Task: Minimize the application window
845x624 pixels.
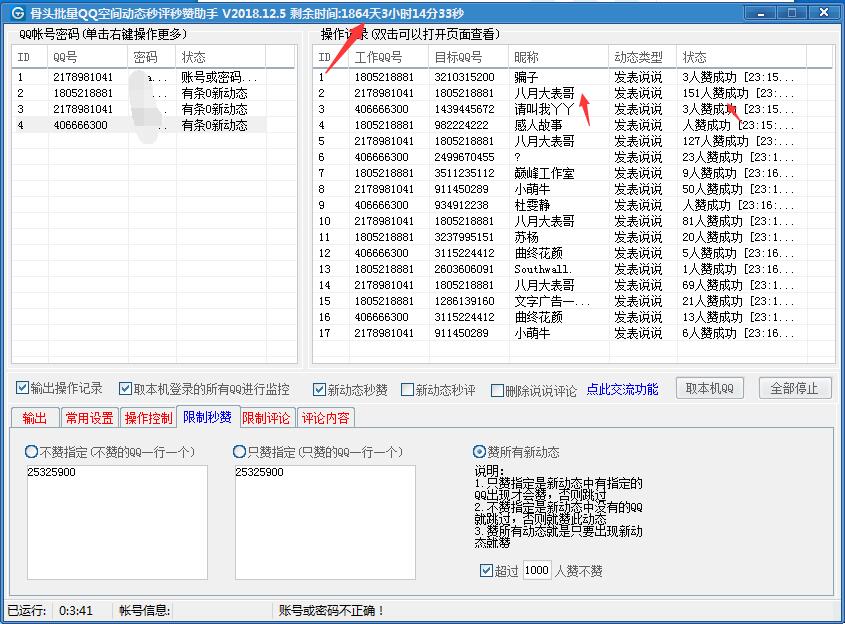Action: tap(760, 13)
